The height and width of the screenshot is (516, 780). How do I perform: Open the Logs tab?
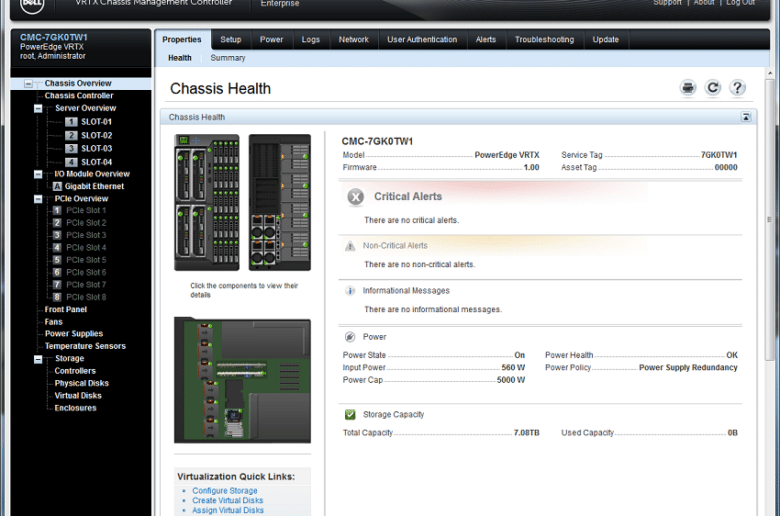point(311,40)
